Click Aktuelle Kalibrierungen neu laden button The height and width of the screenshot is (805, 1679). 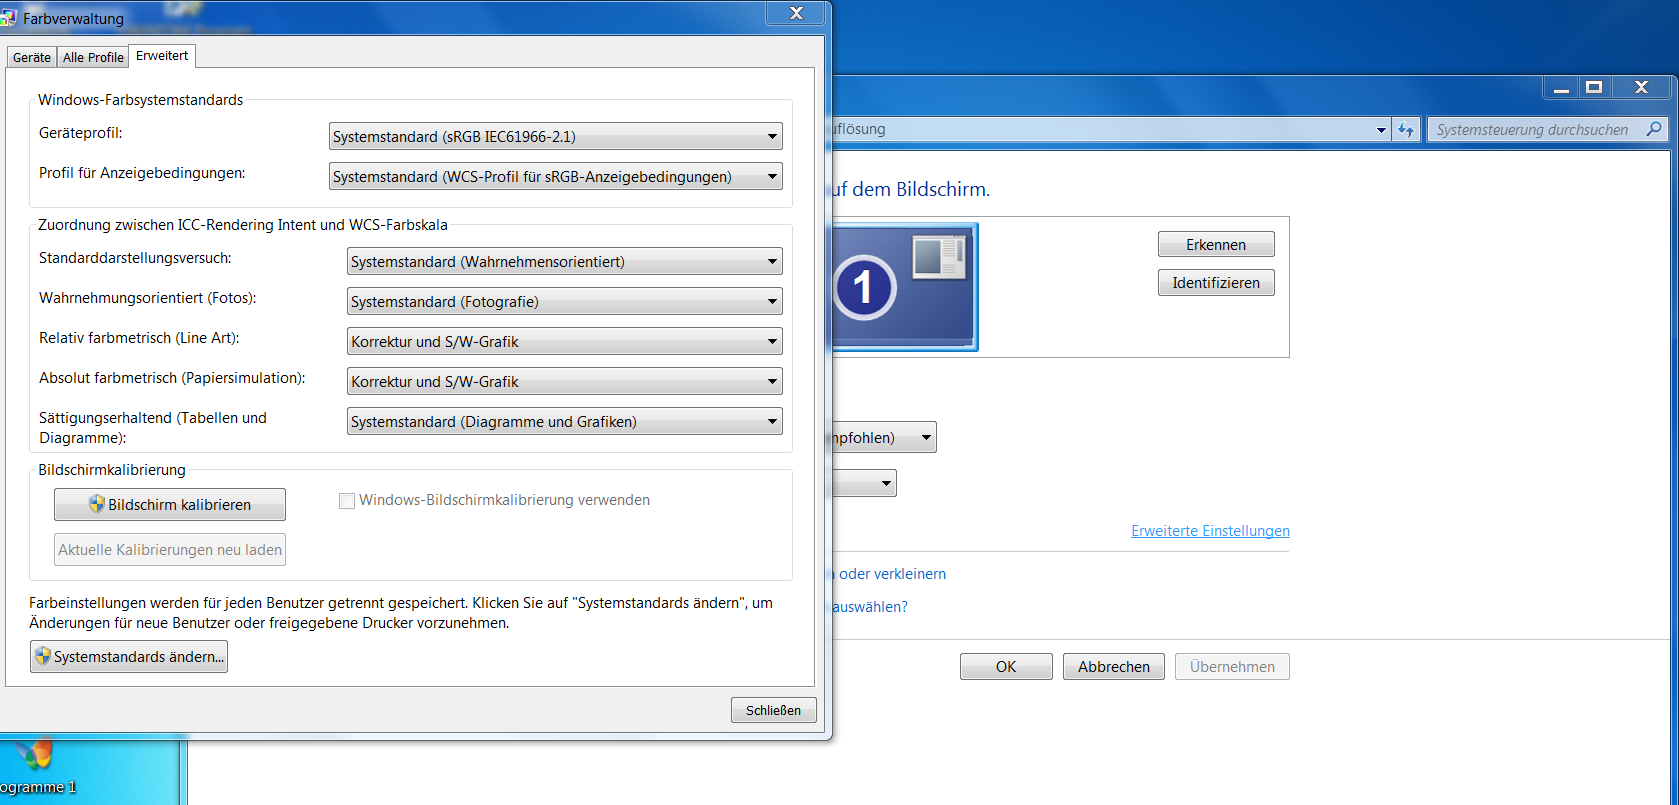point(170,549)
